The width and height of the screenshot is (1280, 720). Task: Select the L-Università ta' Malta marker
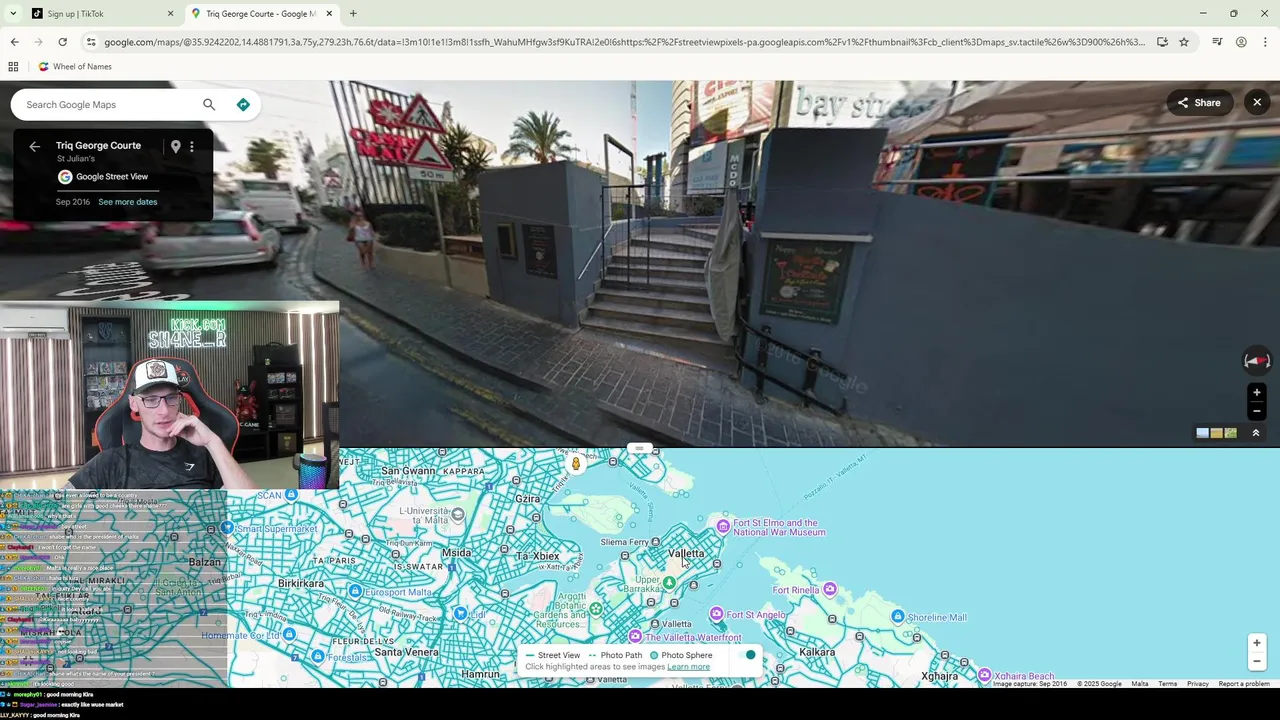[x=457, y=514]
